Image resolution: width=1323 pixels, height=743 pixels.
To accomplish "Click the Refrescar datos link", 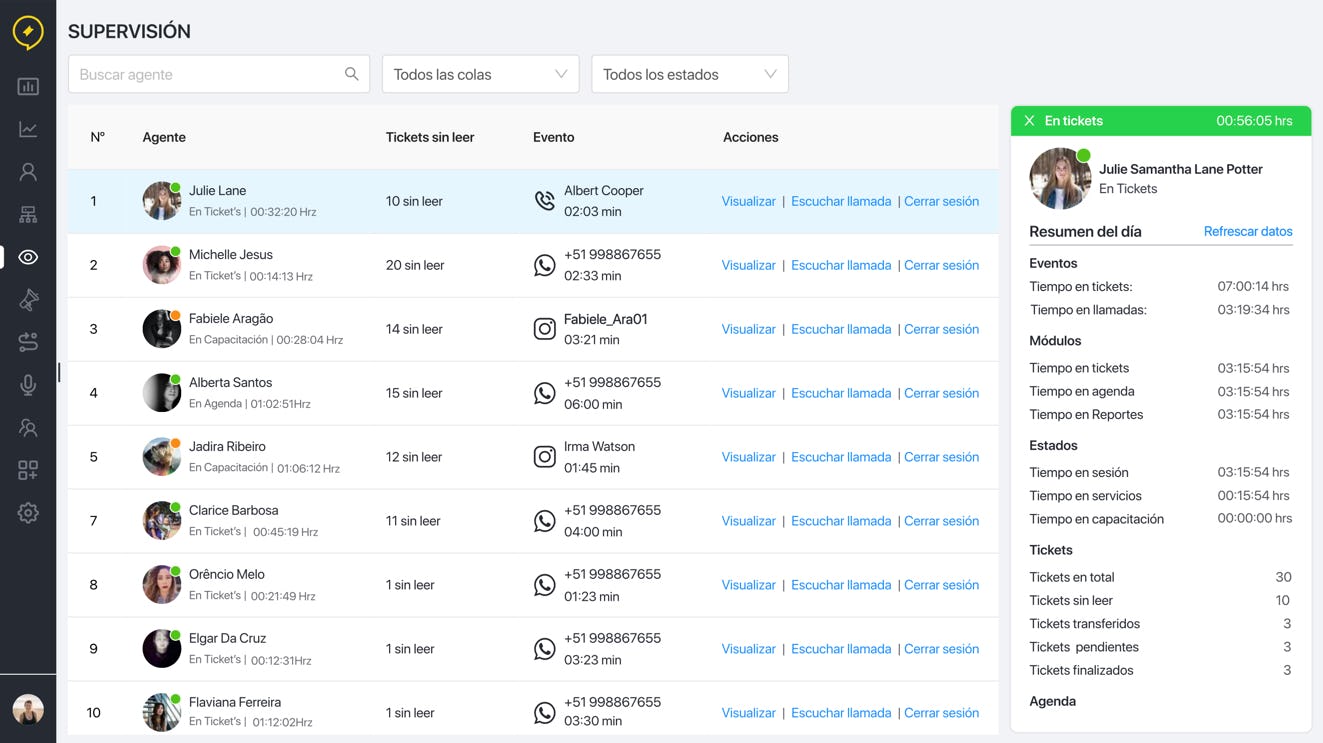I will pyautogui.click(x=1247, y=231).
